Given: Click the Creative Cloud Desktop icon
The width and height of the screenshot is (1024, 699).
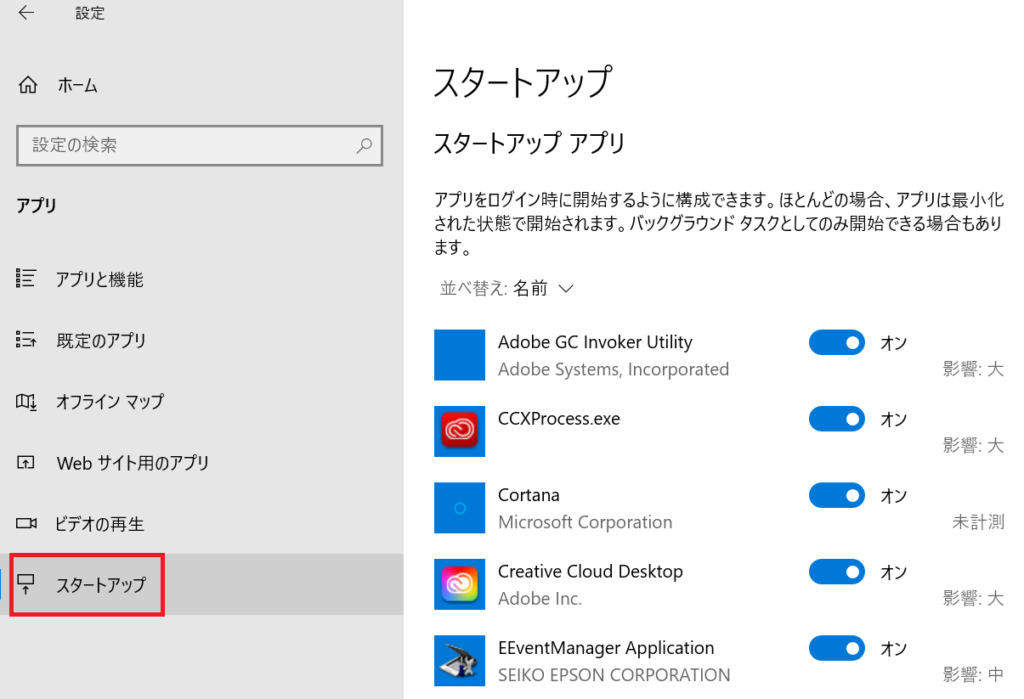Looking at the screenshot, I should tap(459, 584).
